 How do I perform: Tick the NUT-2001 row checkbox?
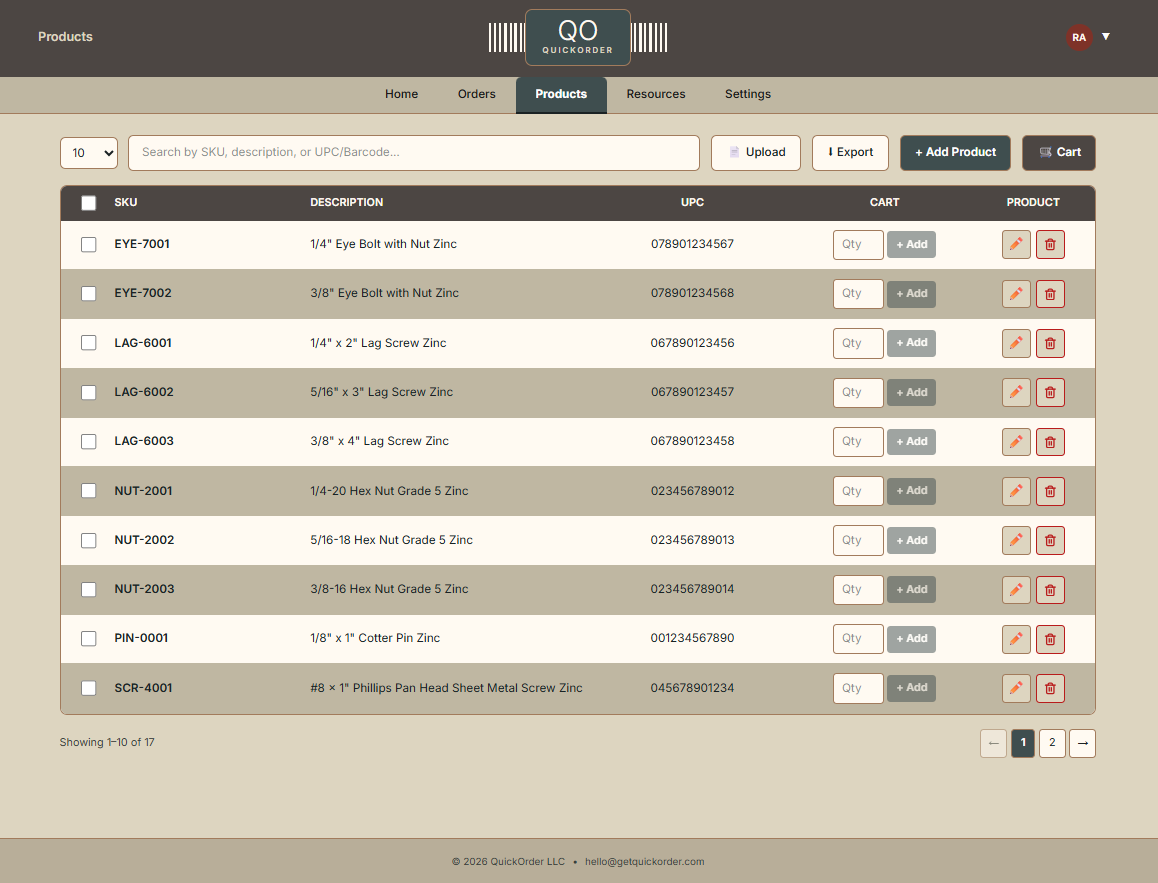[89, 491]
